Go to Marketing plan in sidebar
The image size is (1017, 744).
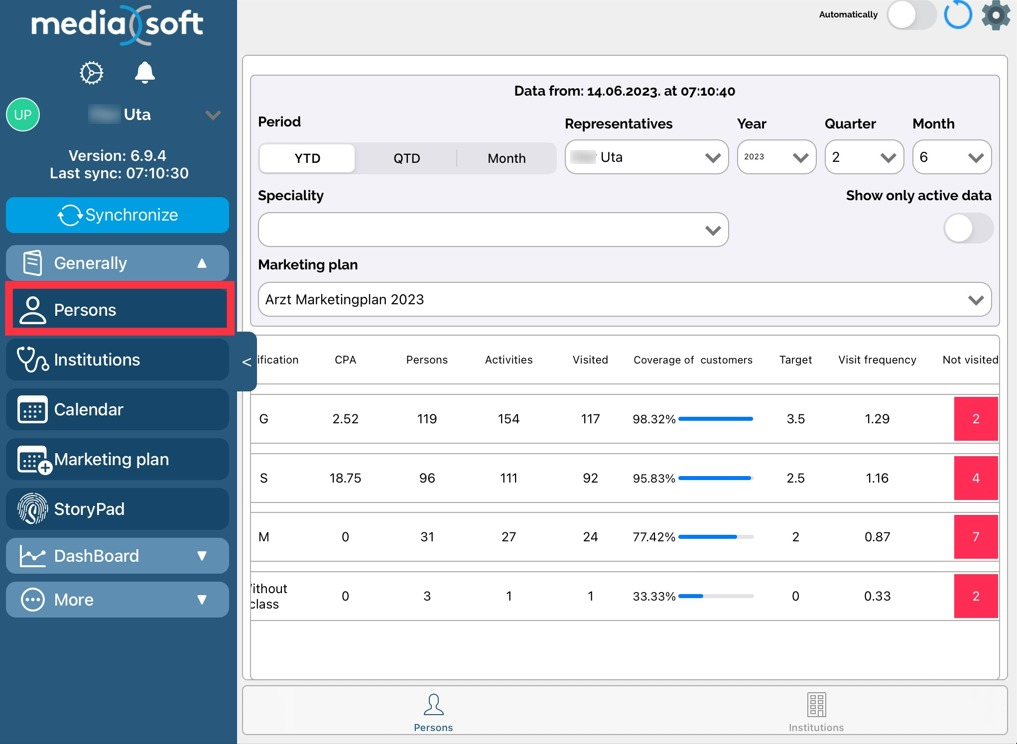pyautogui.click(x=117, y=460)
